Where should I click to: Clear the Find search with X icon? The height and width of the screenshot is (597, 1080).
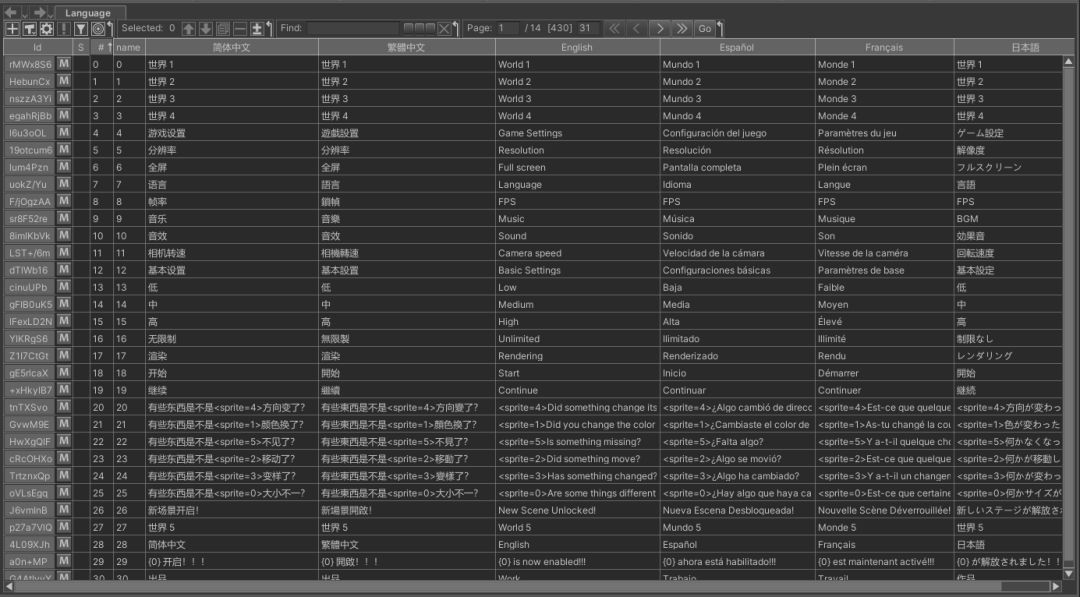[445, 29]
